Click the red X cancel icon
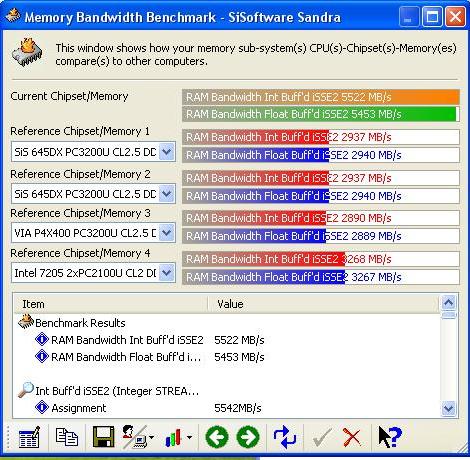Viewport: 470px width, 460px height. tap(352, 437)
